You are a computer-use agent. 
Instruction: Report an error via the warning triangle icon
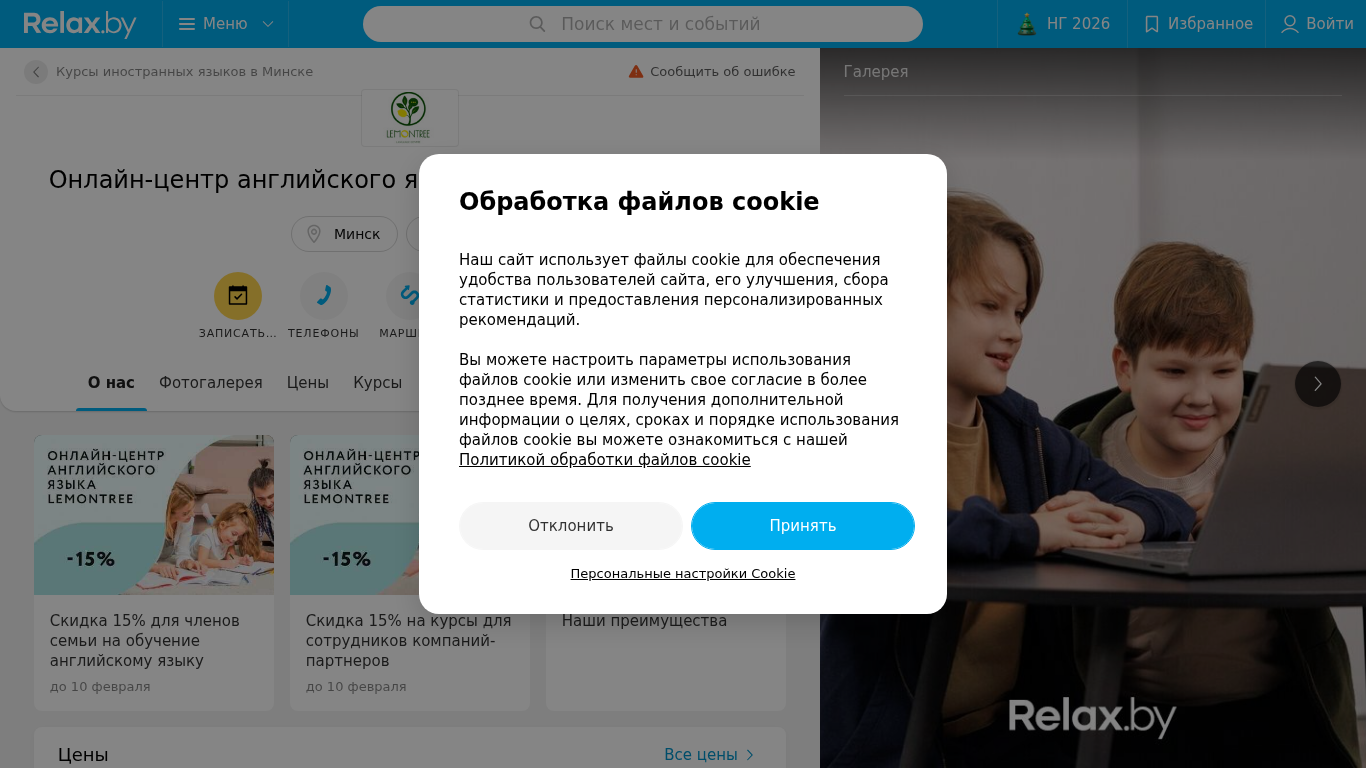(x=636, y=72)
